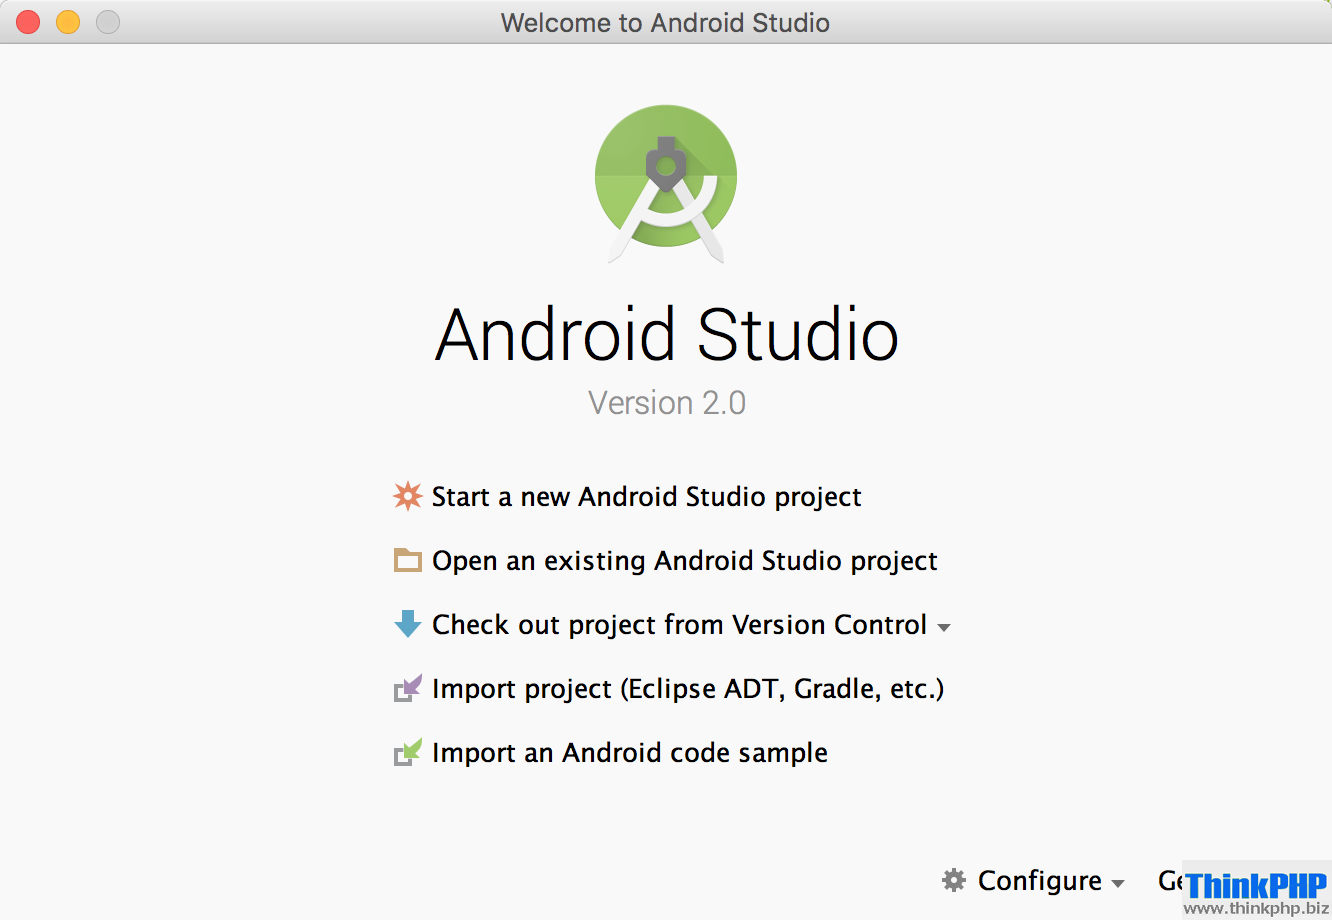Expand the Version Control dropdown arrow

click(944, 628)
